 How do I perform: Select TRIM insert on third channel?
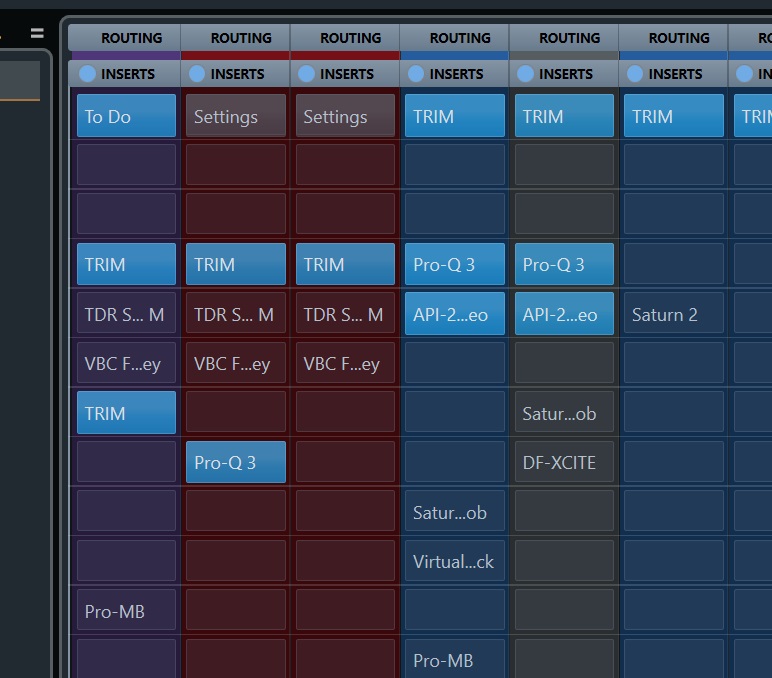click(x=345, y=264)
